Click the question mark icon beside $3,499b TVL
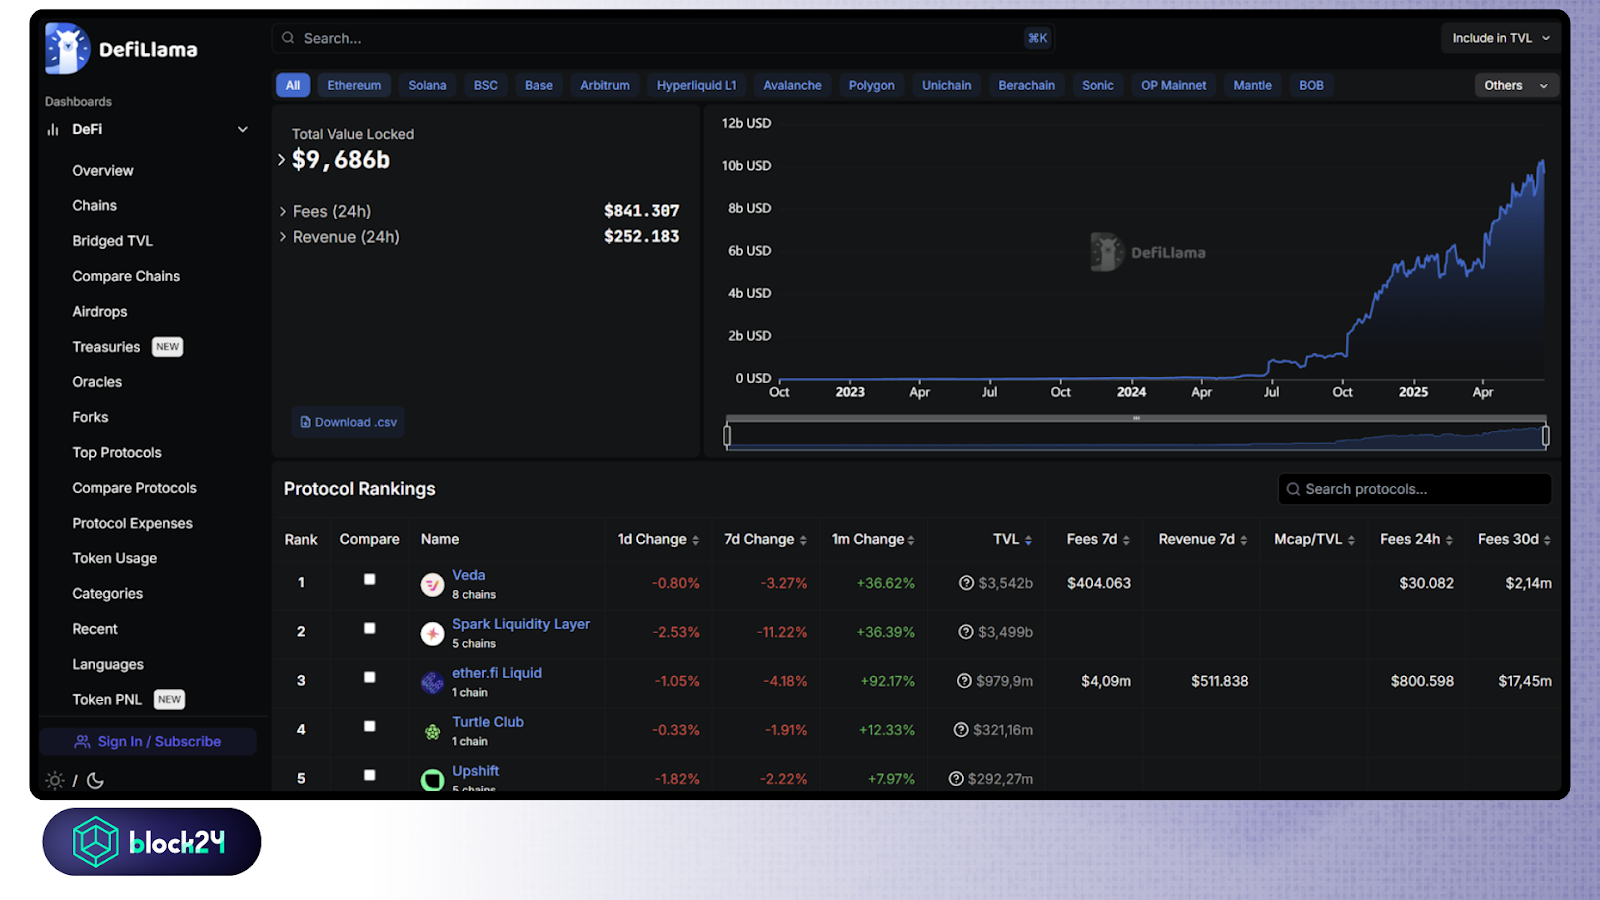 point(966,632)
